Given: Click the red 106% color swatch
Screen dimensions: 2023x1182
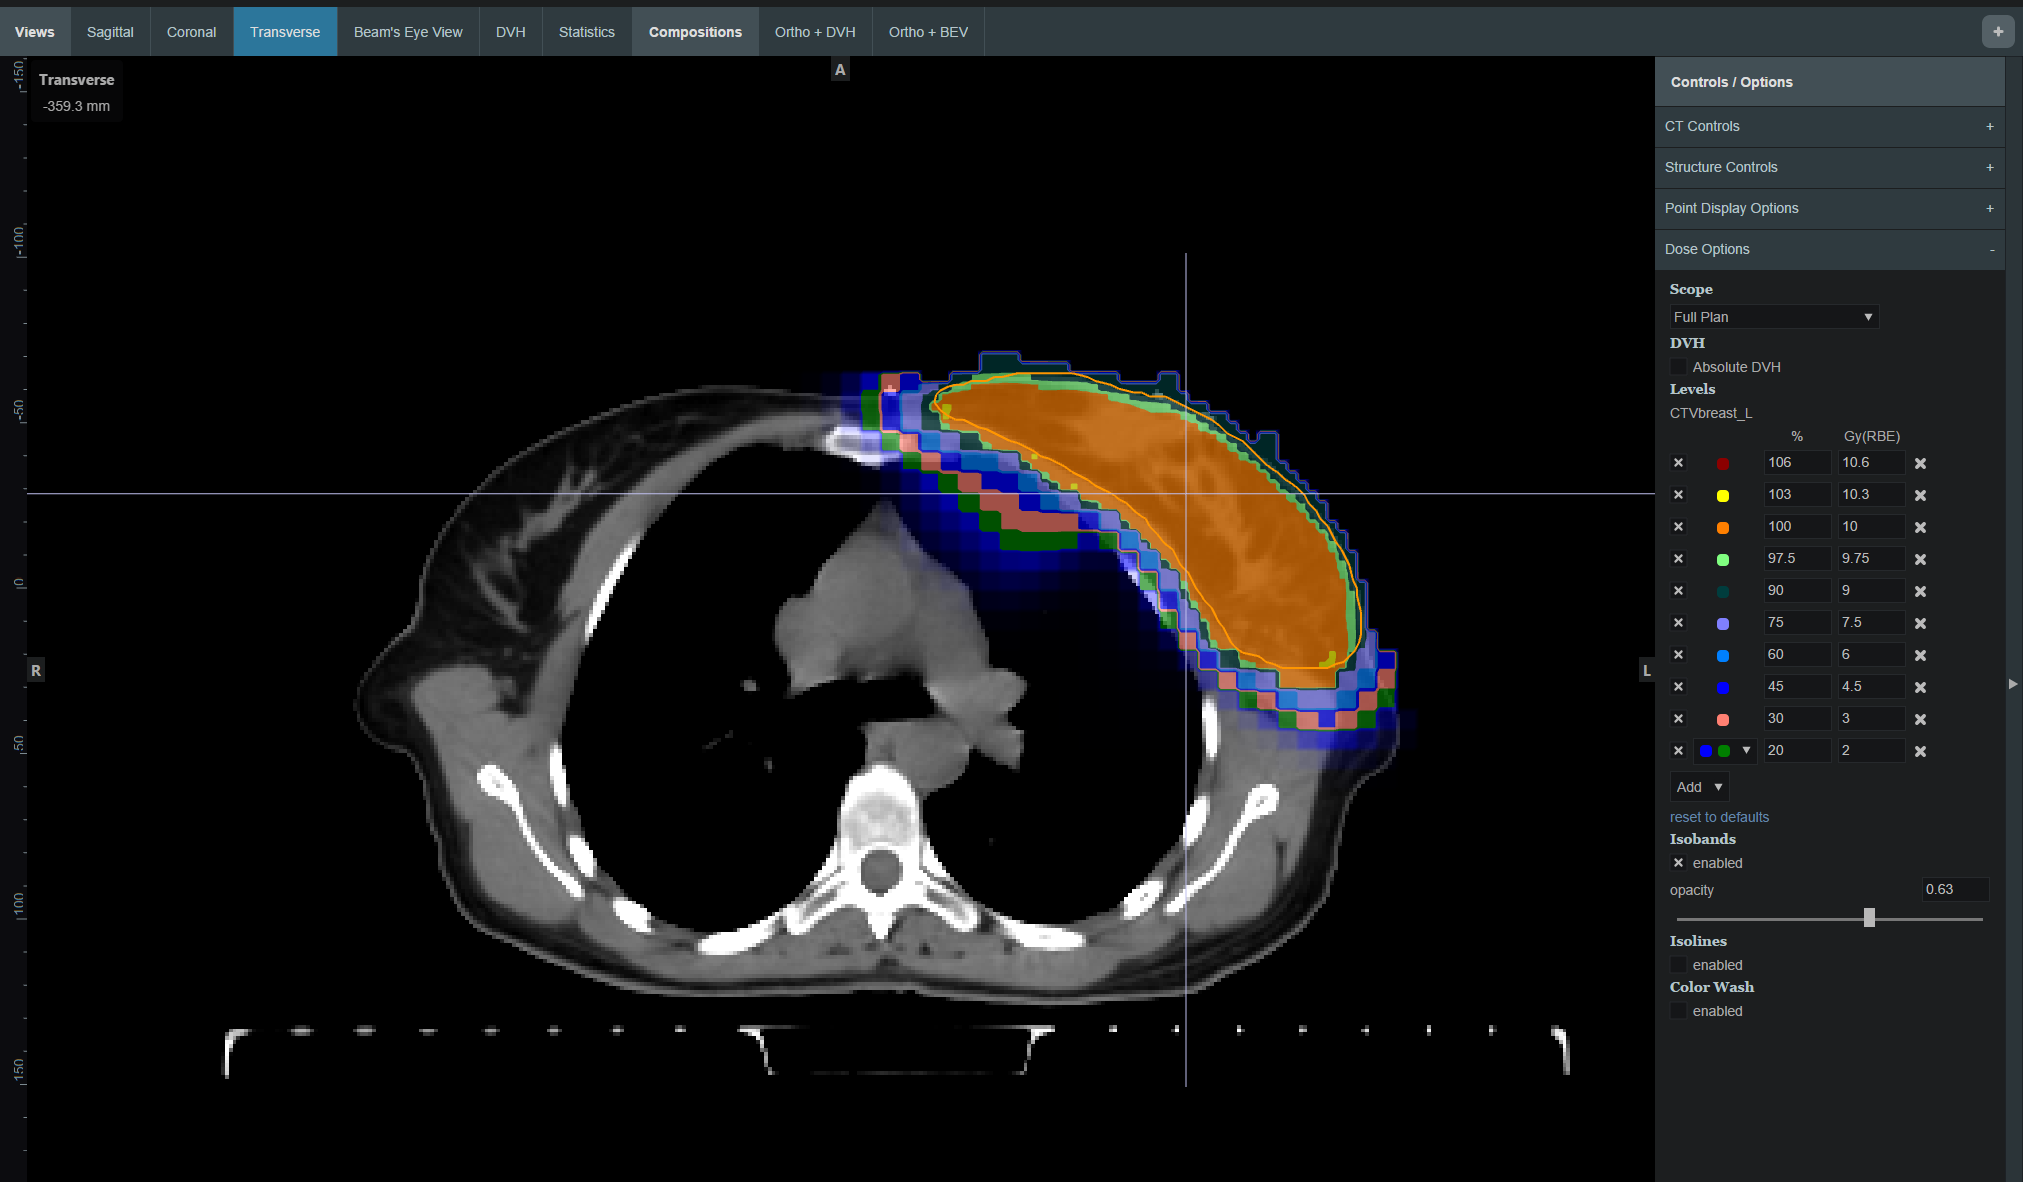Looking at the screenshot, I should pyautogui.click(x=1723, y=463).
